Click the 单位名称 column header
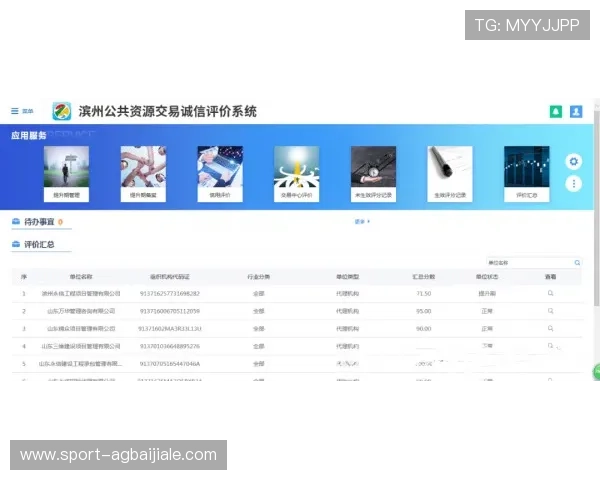Viewport: 600px width, 480px height. click(81, 277)
